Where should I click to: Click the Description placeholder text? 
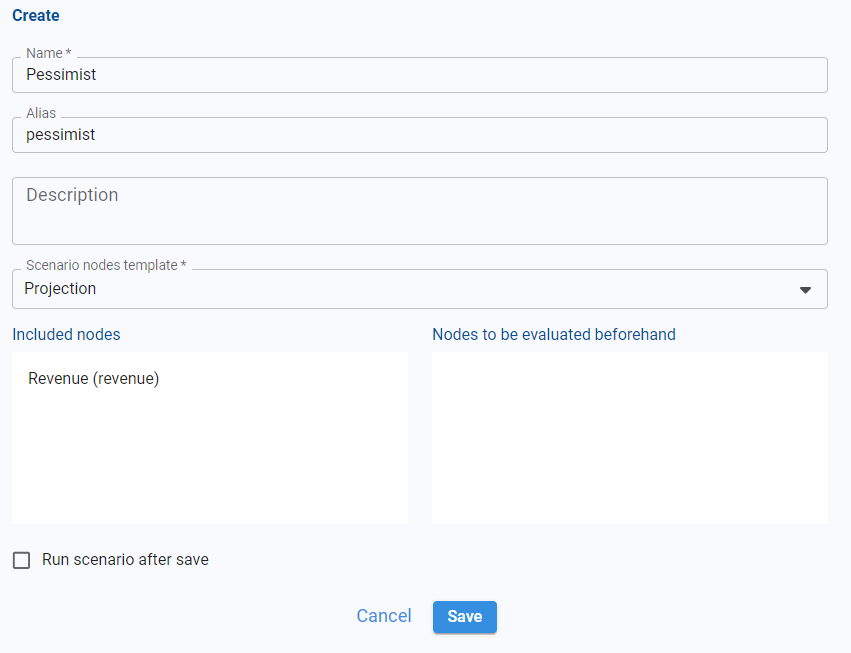click(x=72, y=195)
